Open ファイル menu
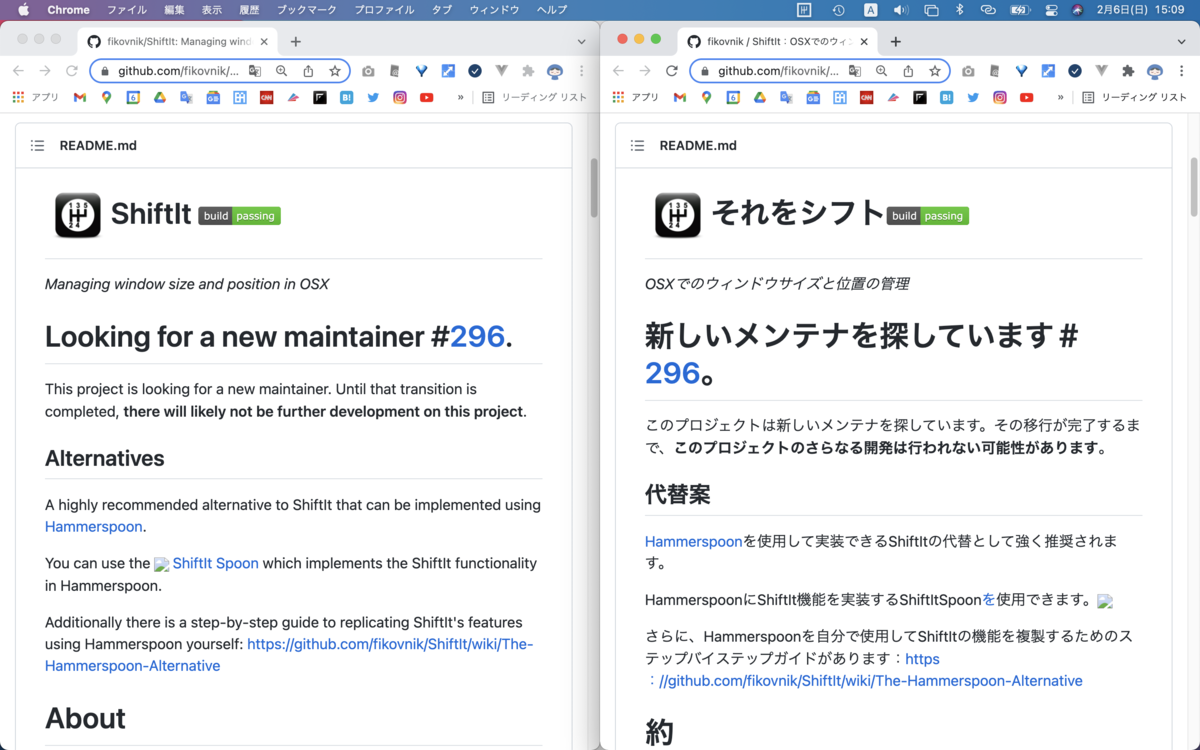Image resolution: width=1200 pixels, height=750 pixels. [x=126, y=10]
